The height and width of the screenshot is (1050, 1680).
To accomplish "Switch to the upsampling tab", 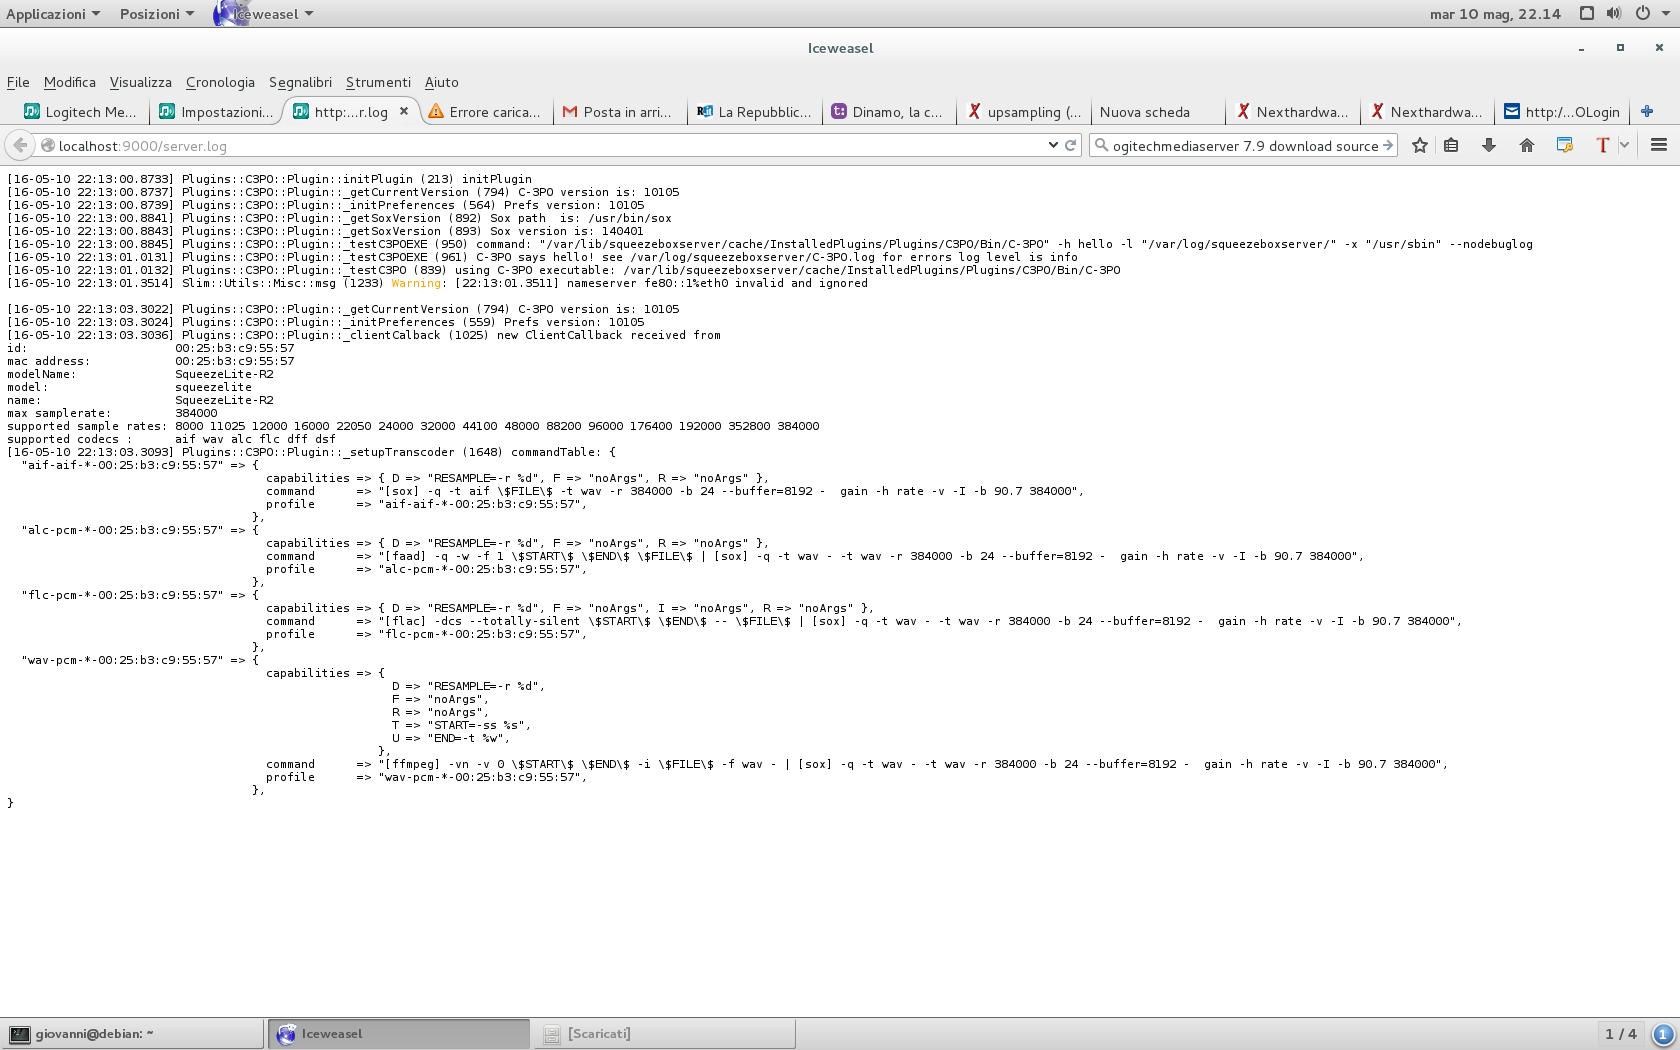I will (x=1023, y=112).
